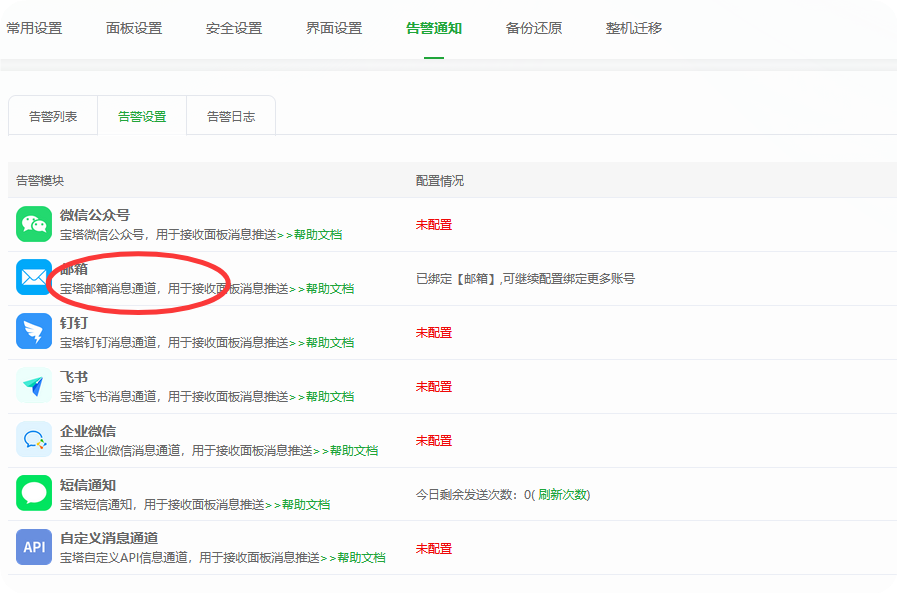Open 帮助文档 link for 企业微信
Viewport: 897px width, 593px height.
click(x=353, y=451)
